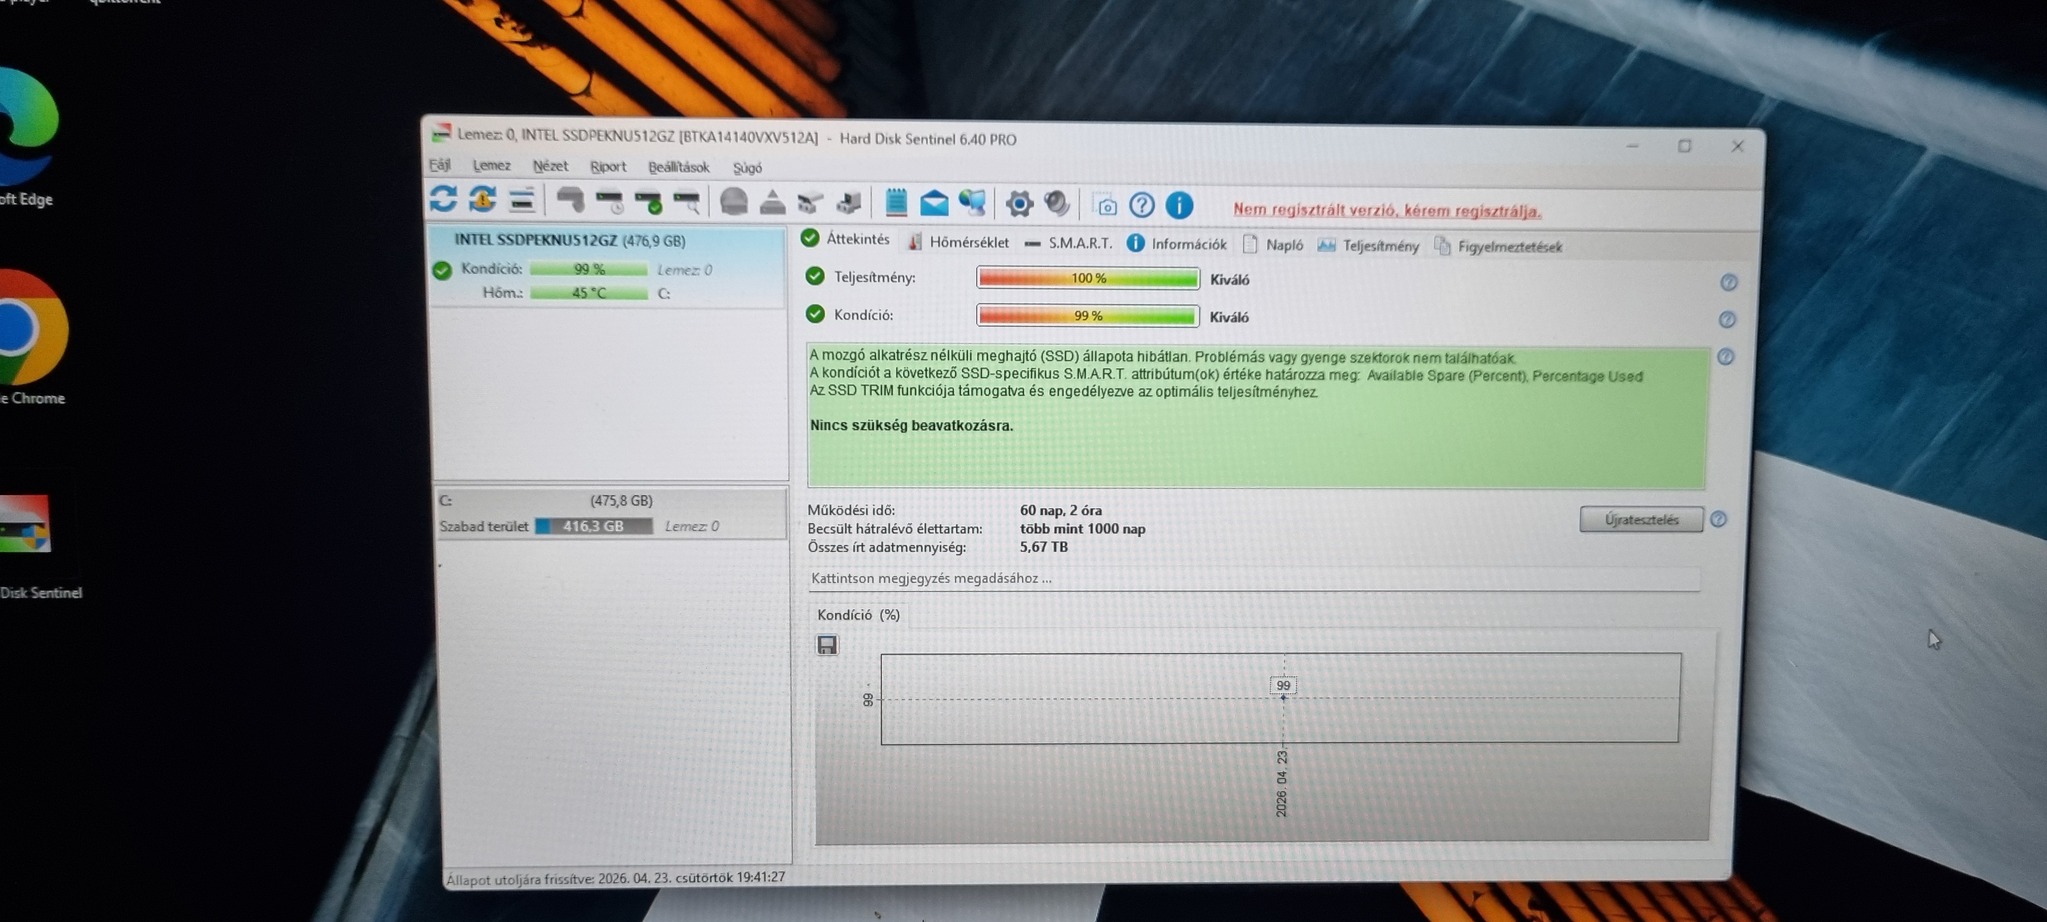Click the 416,3 GB free space bar

click(594, 526)
